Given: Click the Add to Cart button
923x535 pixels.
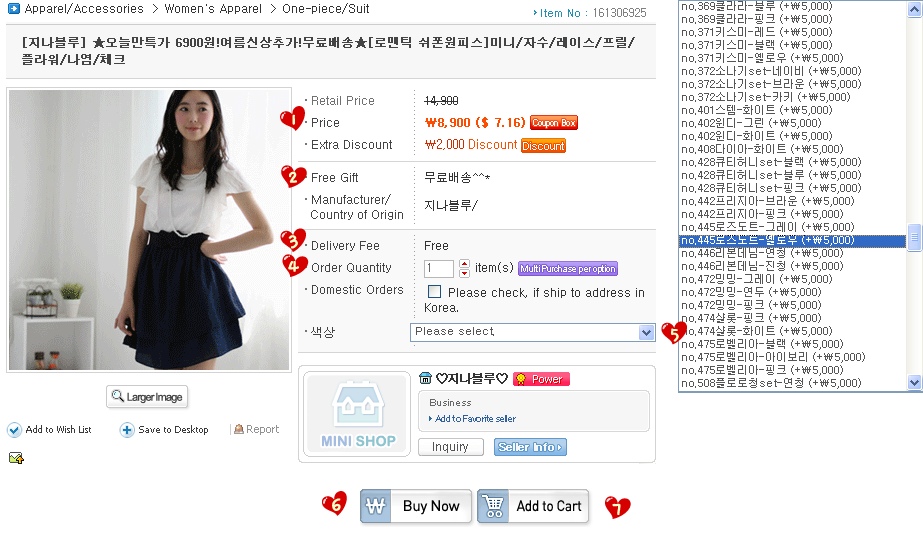Looking at the screenshot, I should (x=533, y=506).
